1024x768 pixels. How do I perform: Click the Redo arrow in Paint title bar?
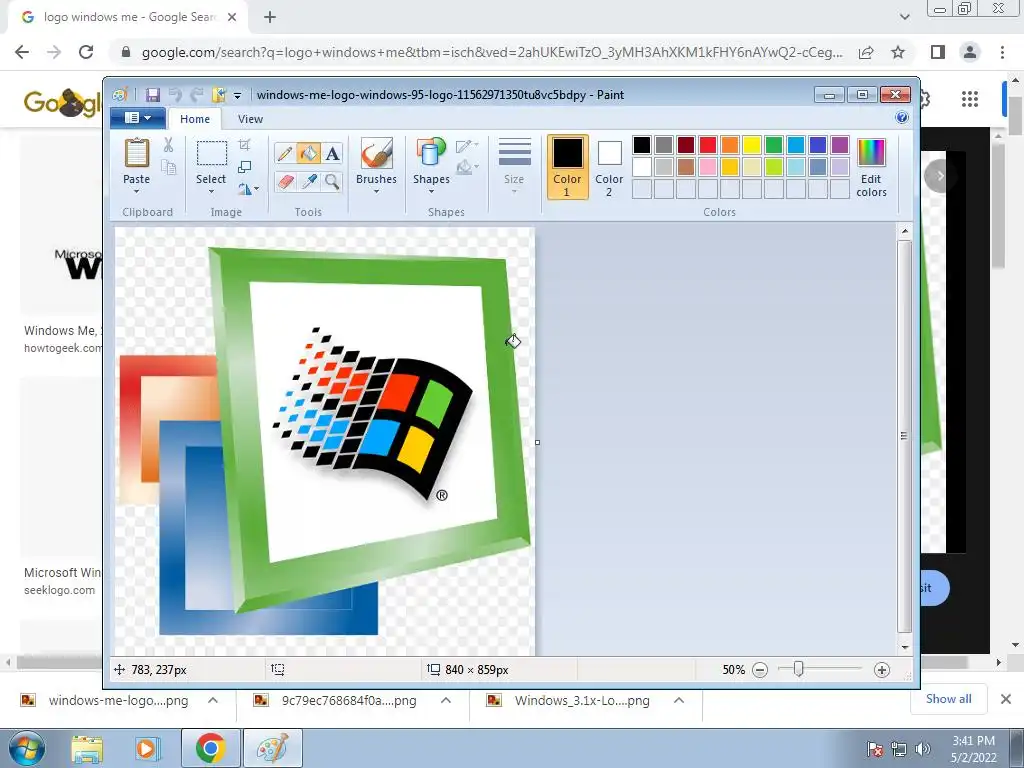coord(197,95)
